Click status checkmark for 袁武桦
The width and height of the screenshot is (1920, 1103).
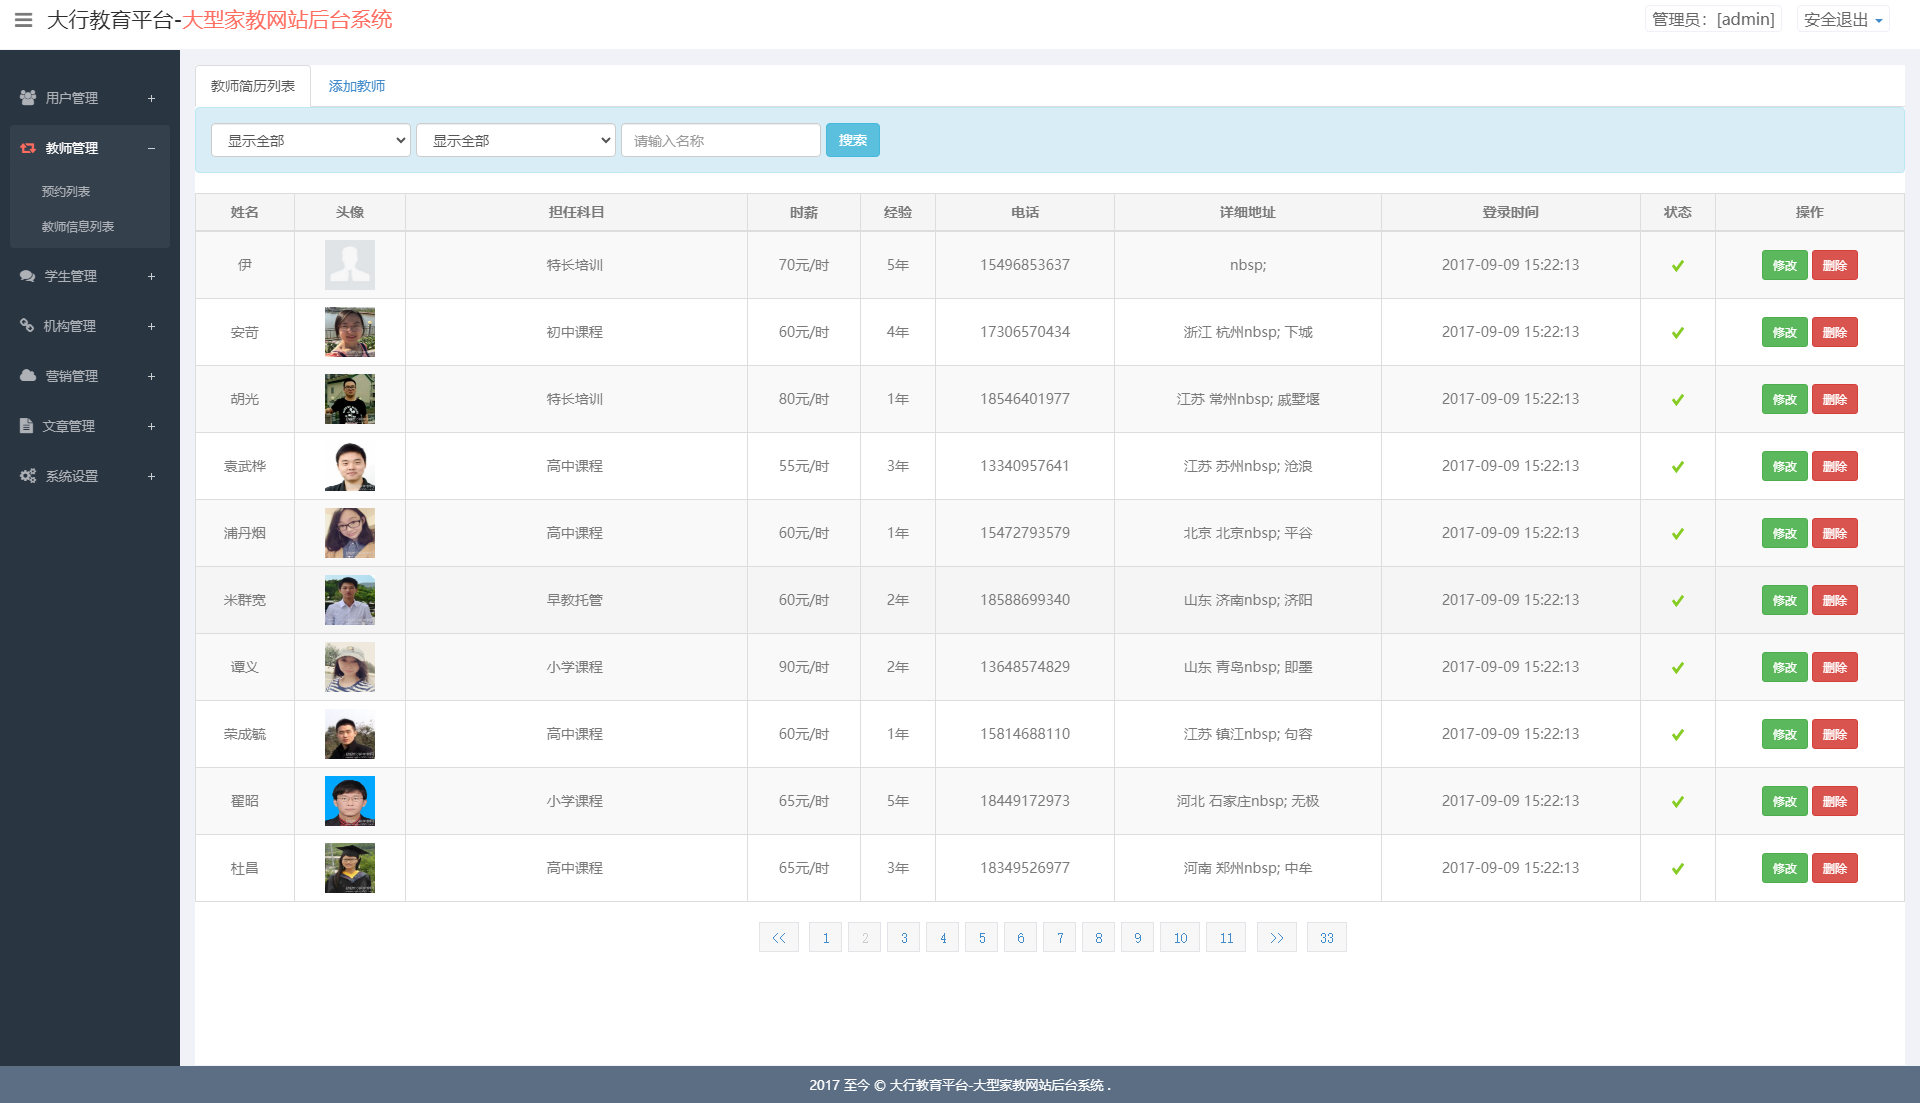(x=1678, y=467)
